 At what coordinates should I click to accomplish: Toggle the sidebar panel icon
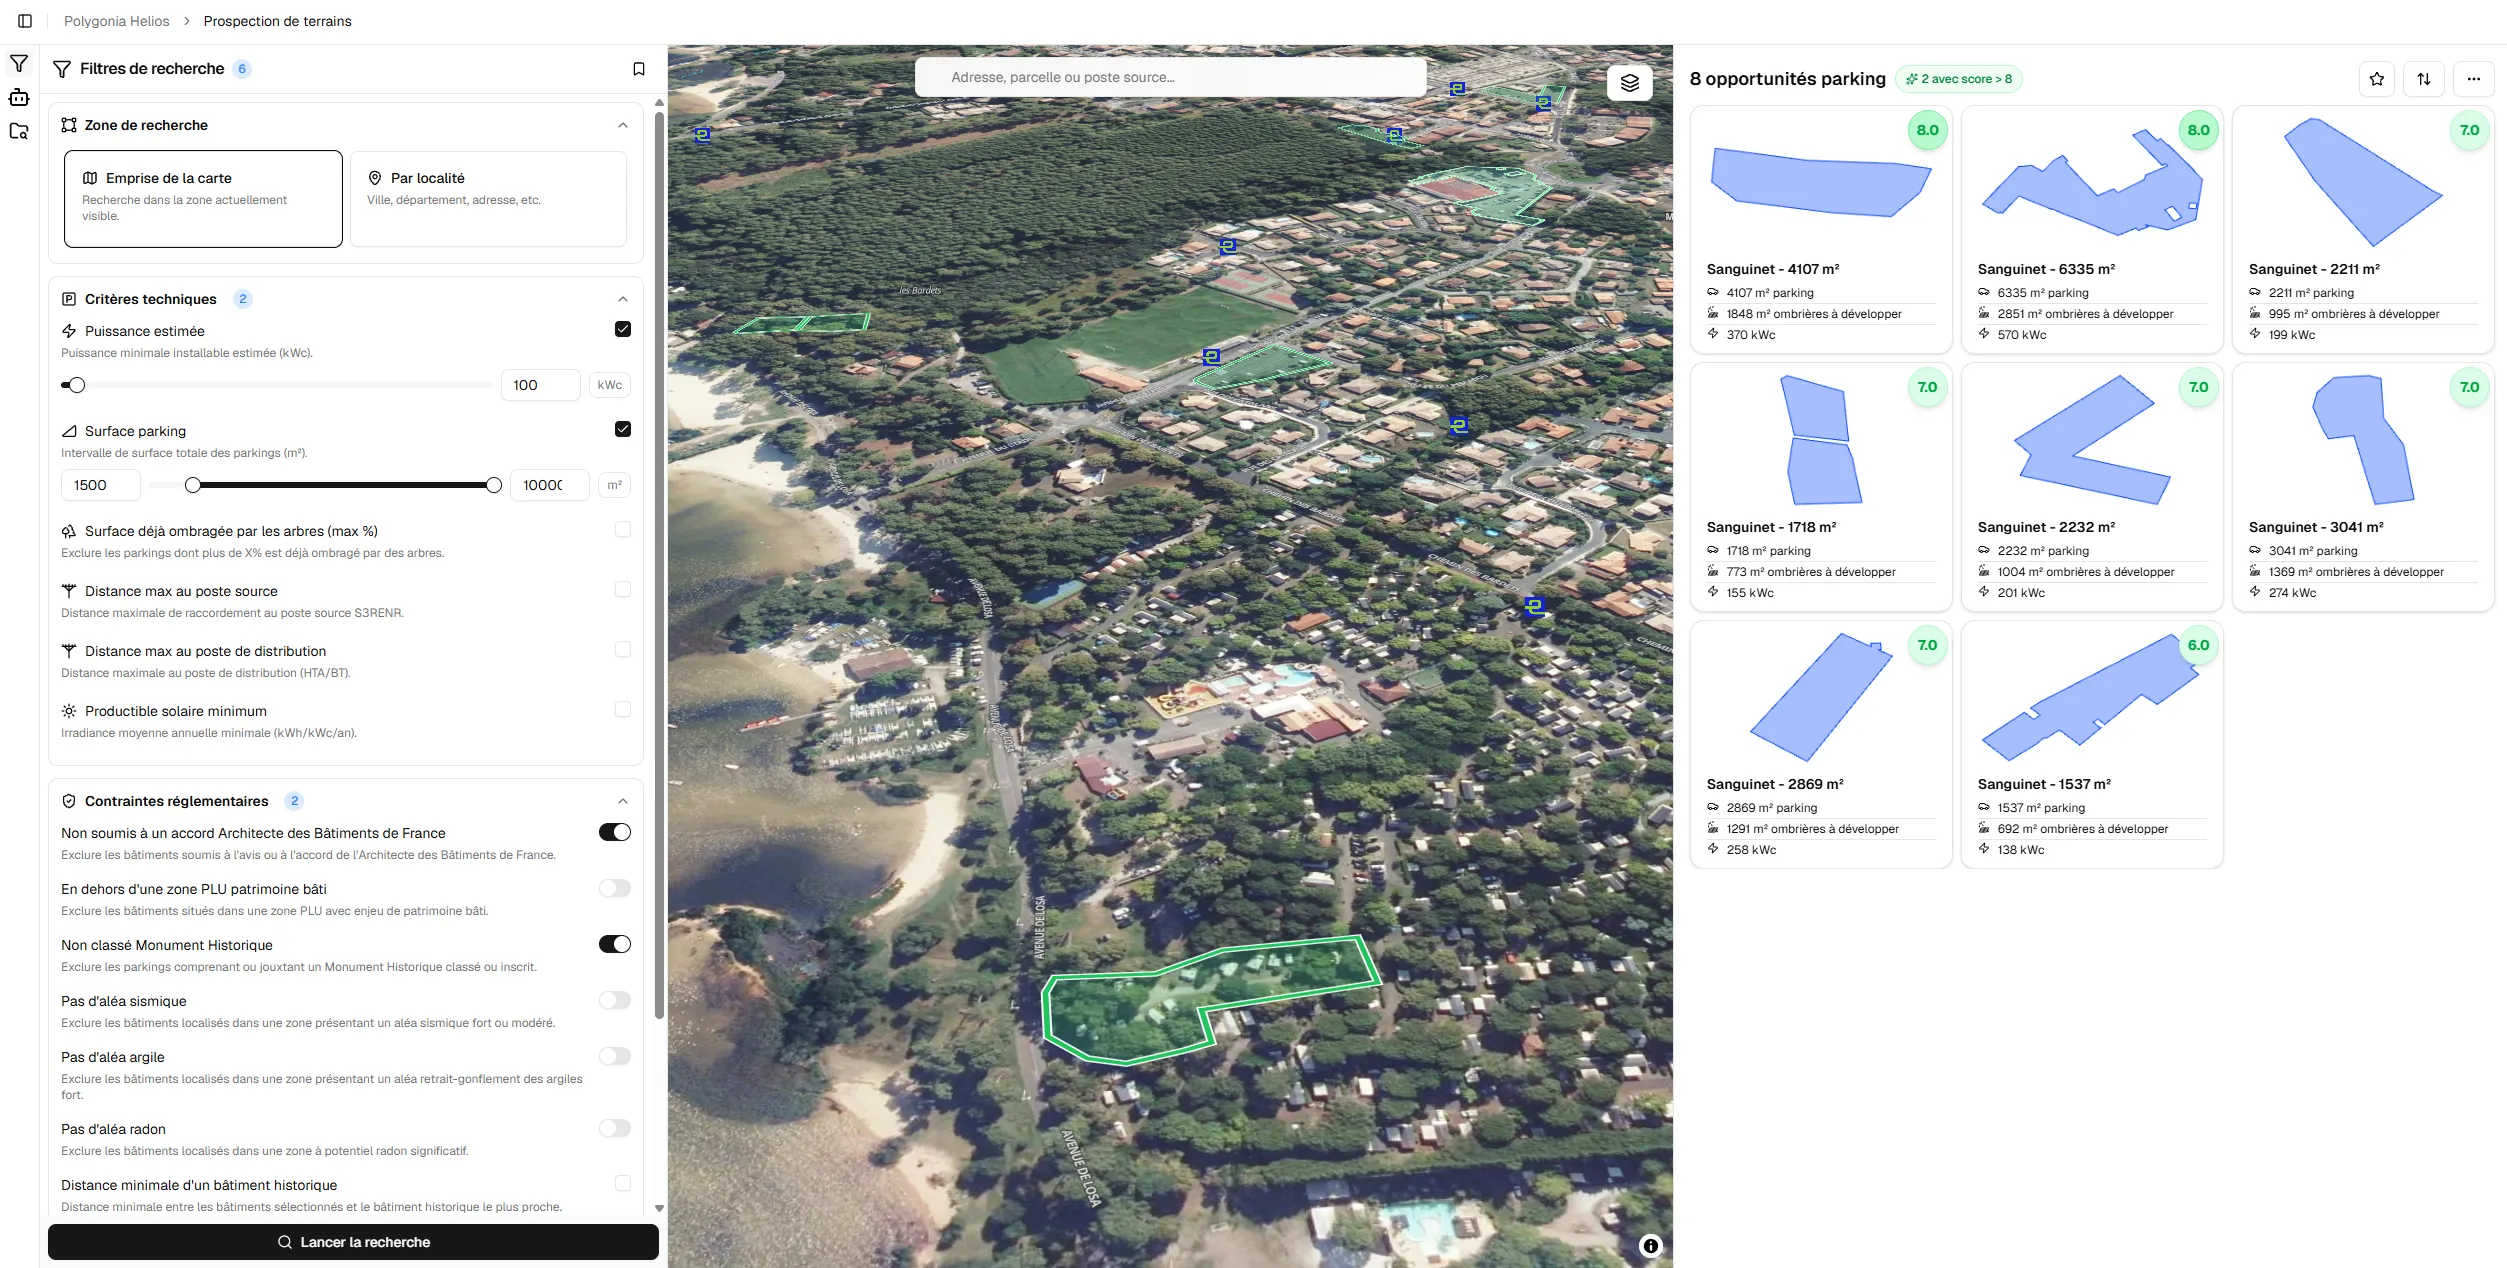(25, 21)
